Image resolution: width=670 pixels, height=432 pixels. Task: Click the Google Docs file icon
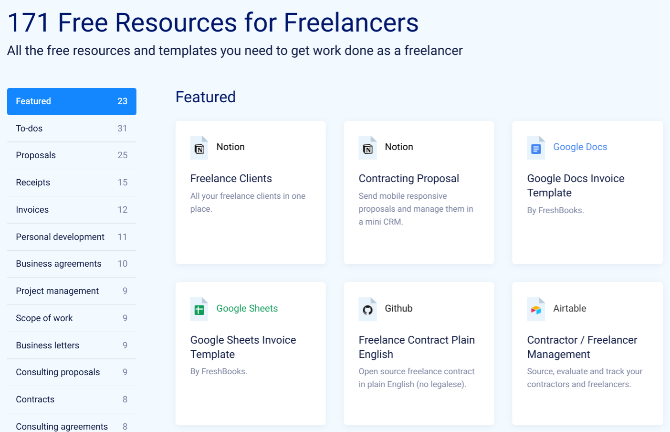tap(536, 148)
